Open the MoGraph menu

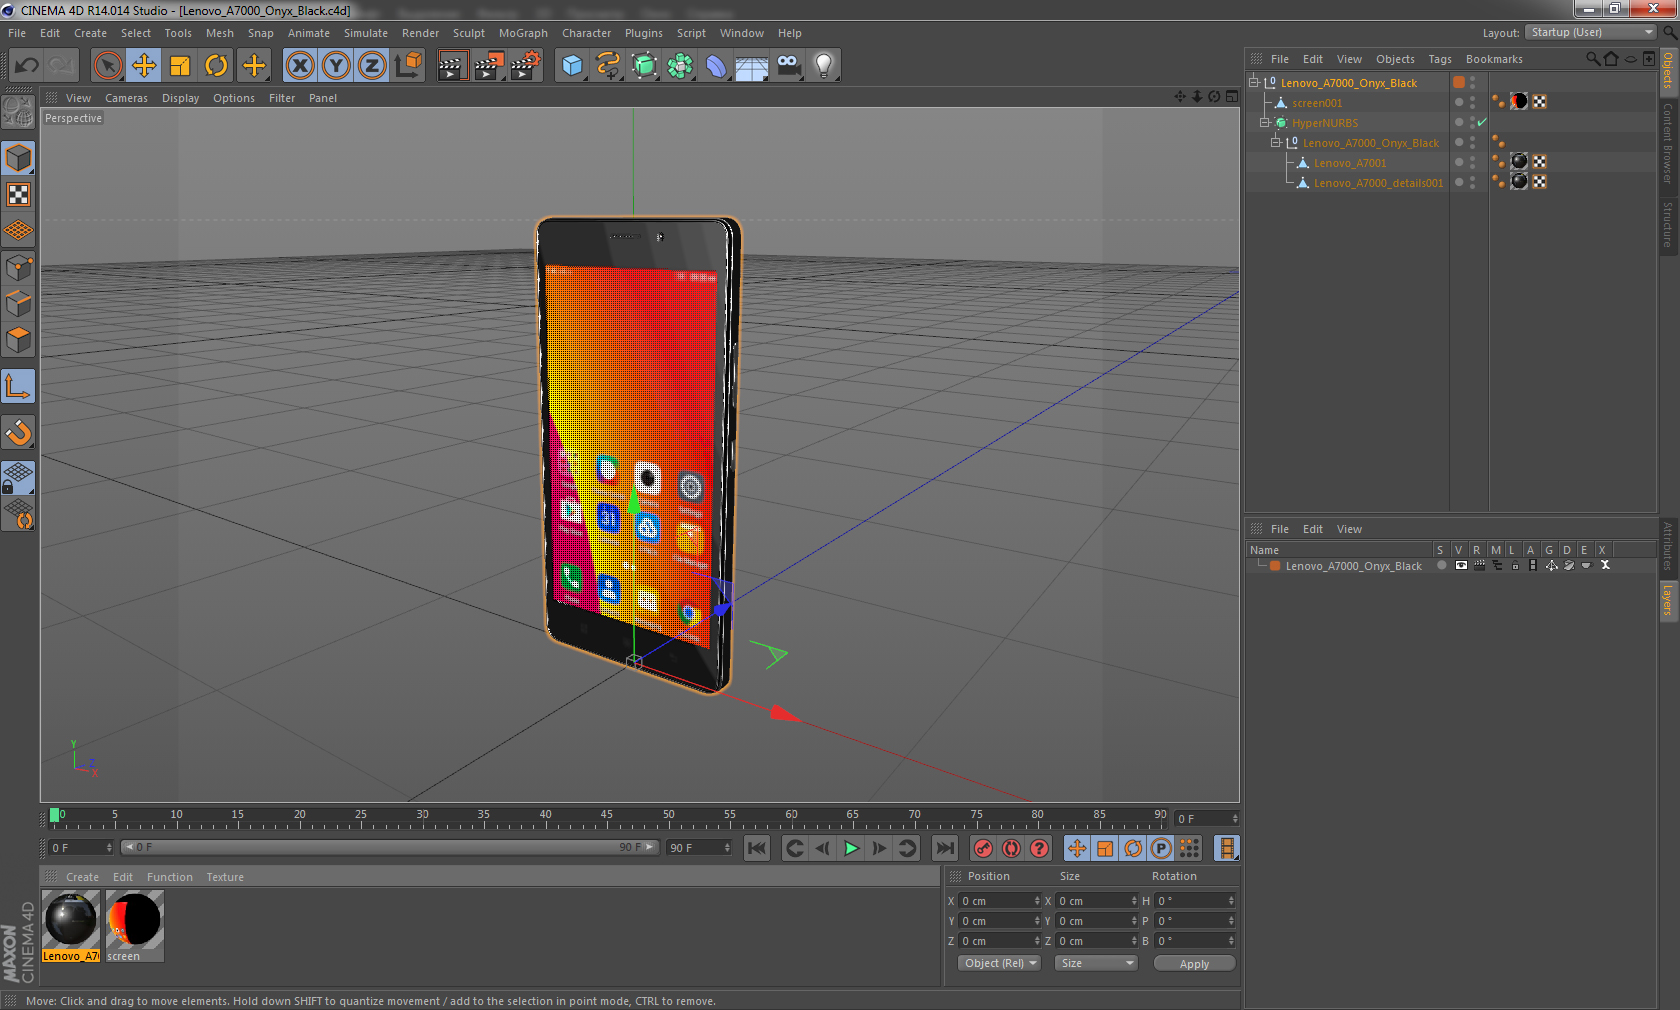[x=523, y=33]
